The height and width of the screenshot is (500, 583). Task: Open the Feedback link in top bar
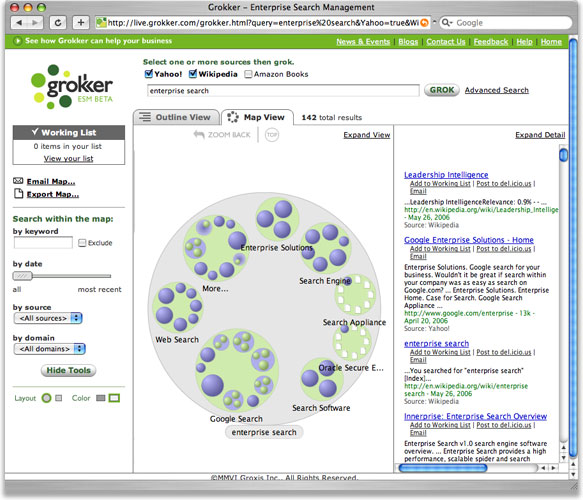tap(491, 42)
